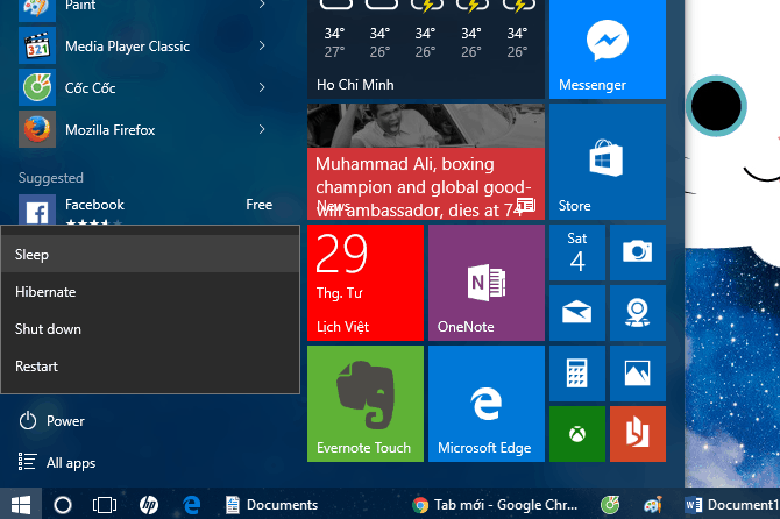The height and width of the screenshot is (519, 780).
Task: Open the OneNote tile
Action: (x=486, y=283)
